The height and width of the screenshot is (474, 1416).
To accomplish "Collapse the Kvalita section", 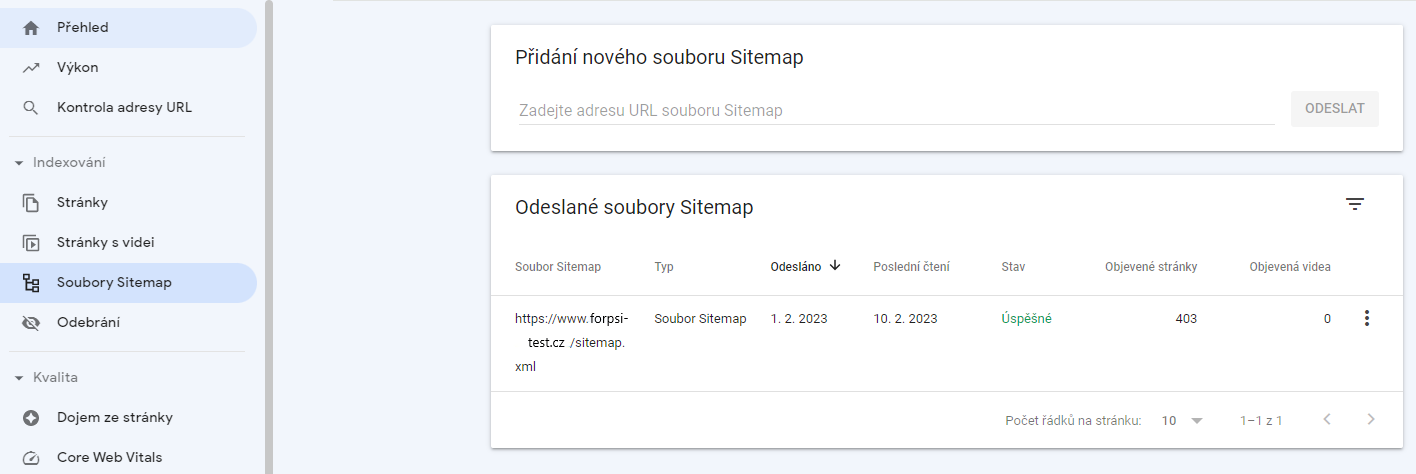I will pyautogui.click(x=19, y=378).
